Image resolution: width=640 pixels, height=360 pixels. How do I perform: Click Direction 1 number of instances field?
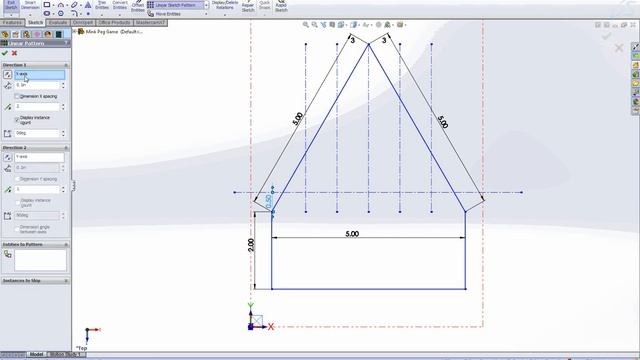[x=37, y=107]
